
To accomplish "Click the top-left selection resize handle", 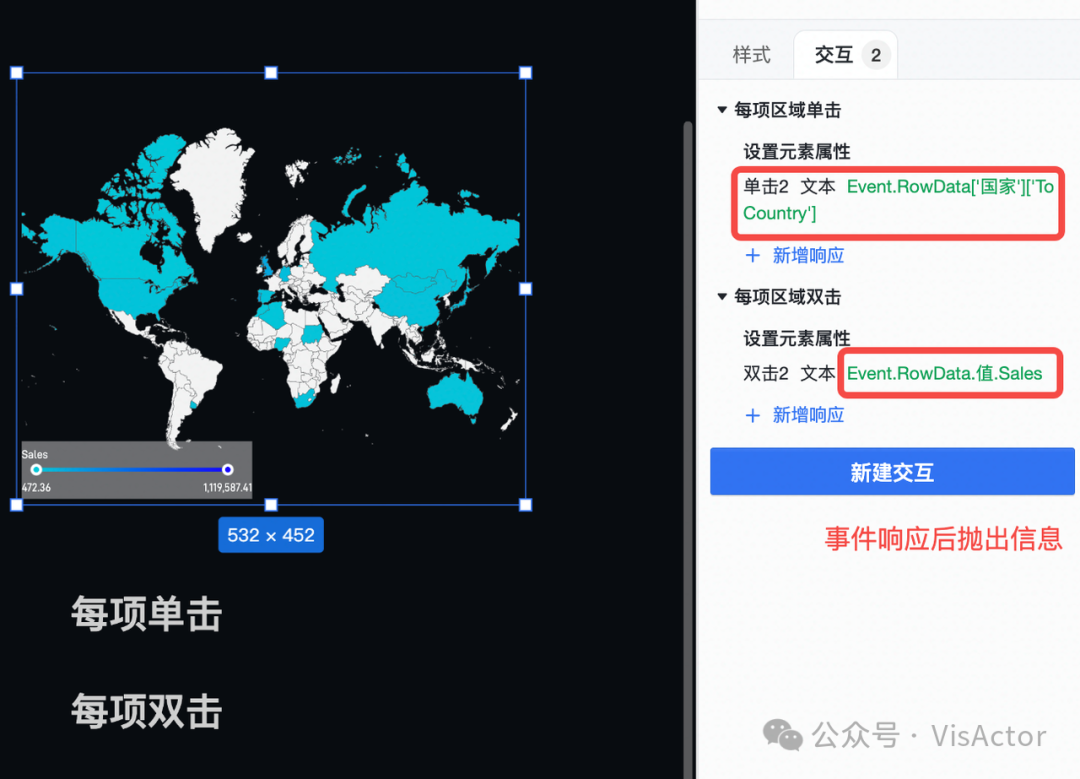I will (17, 73).
